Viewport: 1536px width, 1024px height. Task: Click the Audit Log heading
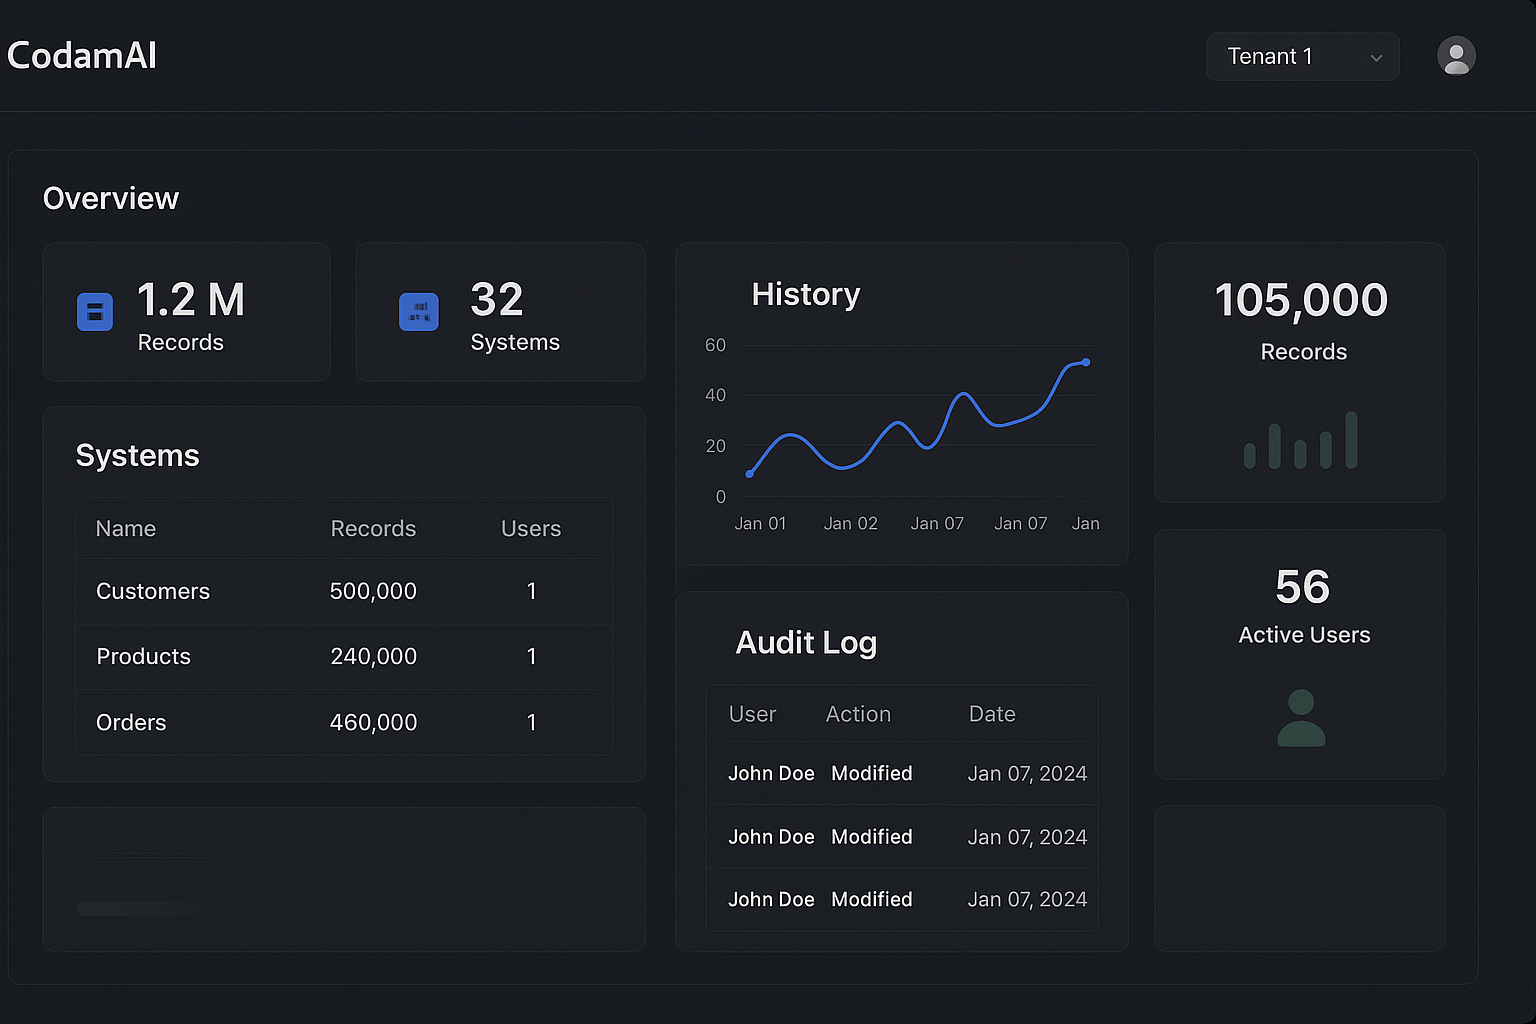[x=806, y=642]
